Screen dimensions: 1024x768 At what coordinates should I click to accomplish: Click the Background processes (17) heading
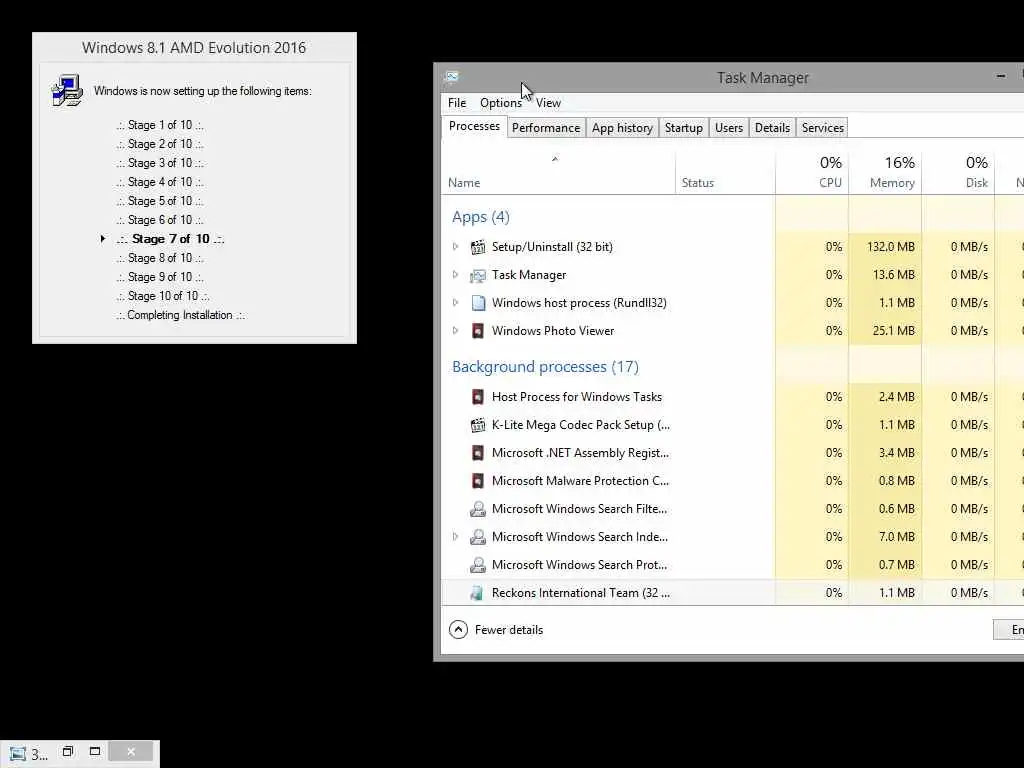pyautogui.click(x=545, y=367)
